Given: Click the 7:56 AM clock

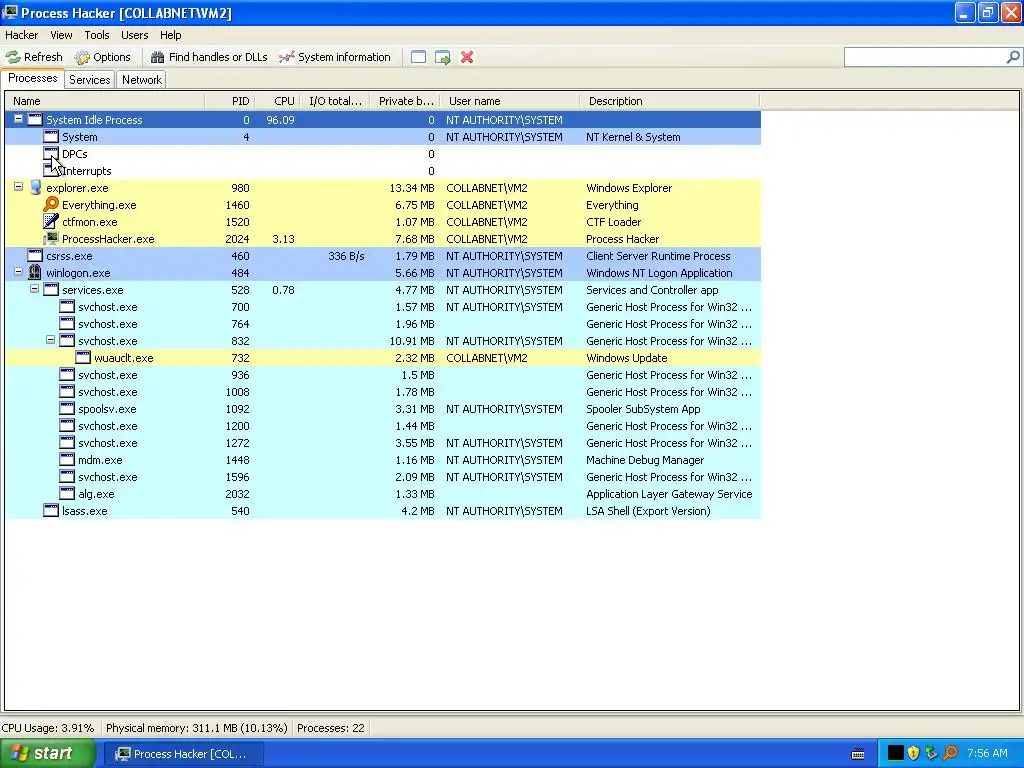Looking at the screenshot, I should pyautogui.click(x=987, y=753).
